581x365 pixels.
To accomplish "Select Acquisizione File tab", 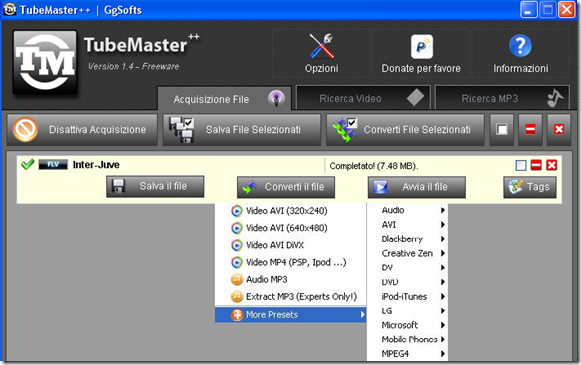I will 225,99.
